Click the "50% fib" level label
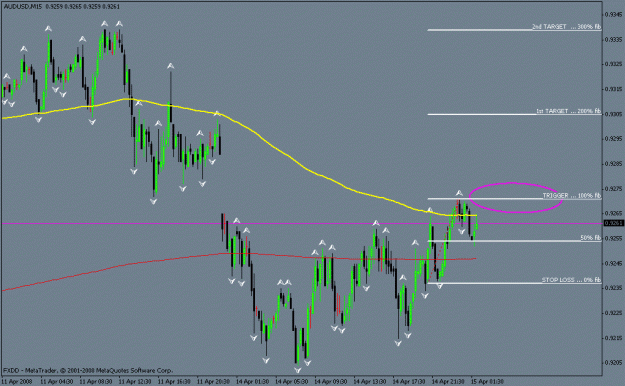Image resolution: width=625 pixels, height=386 pixels. 590,238
